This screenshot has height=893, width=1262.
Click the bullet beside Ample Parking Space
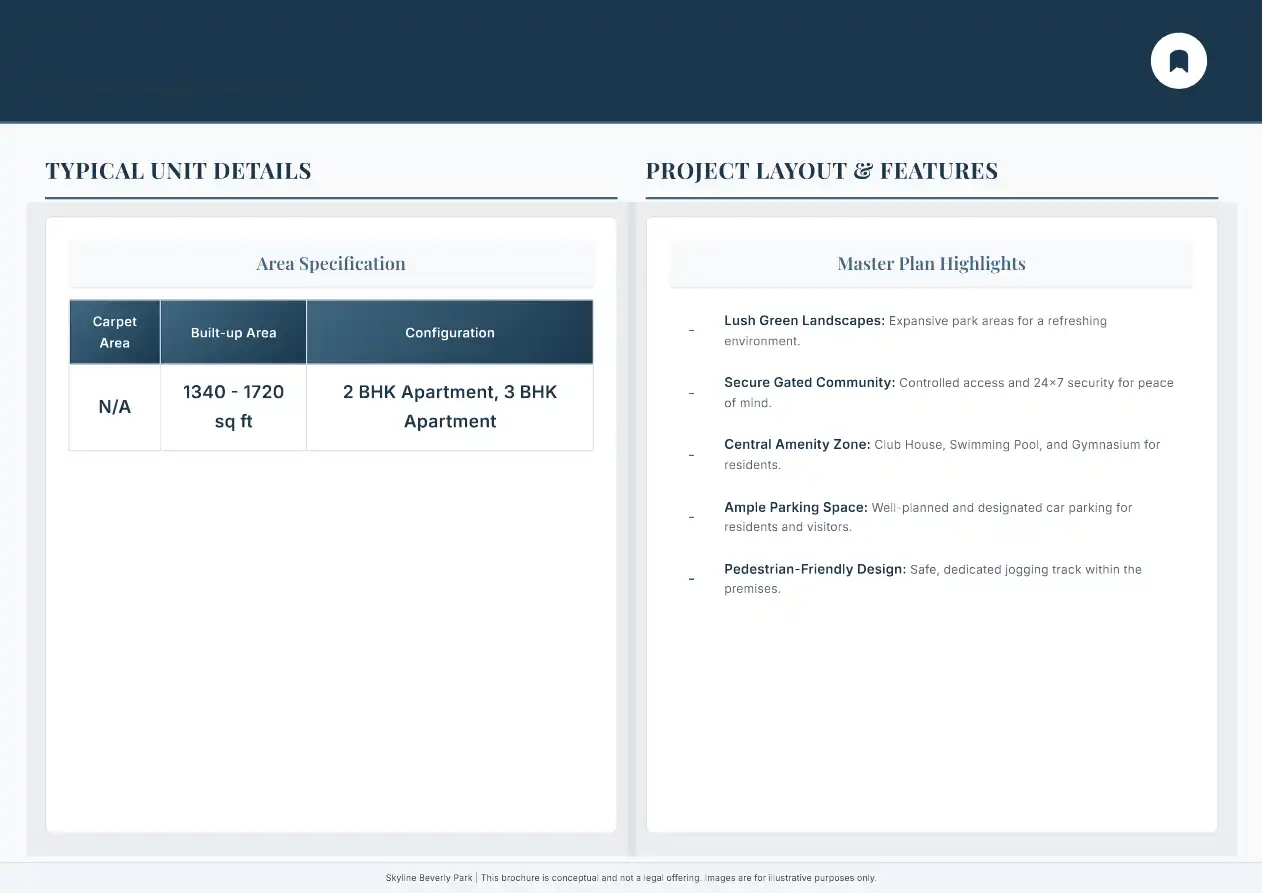[691, 517]
